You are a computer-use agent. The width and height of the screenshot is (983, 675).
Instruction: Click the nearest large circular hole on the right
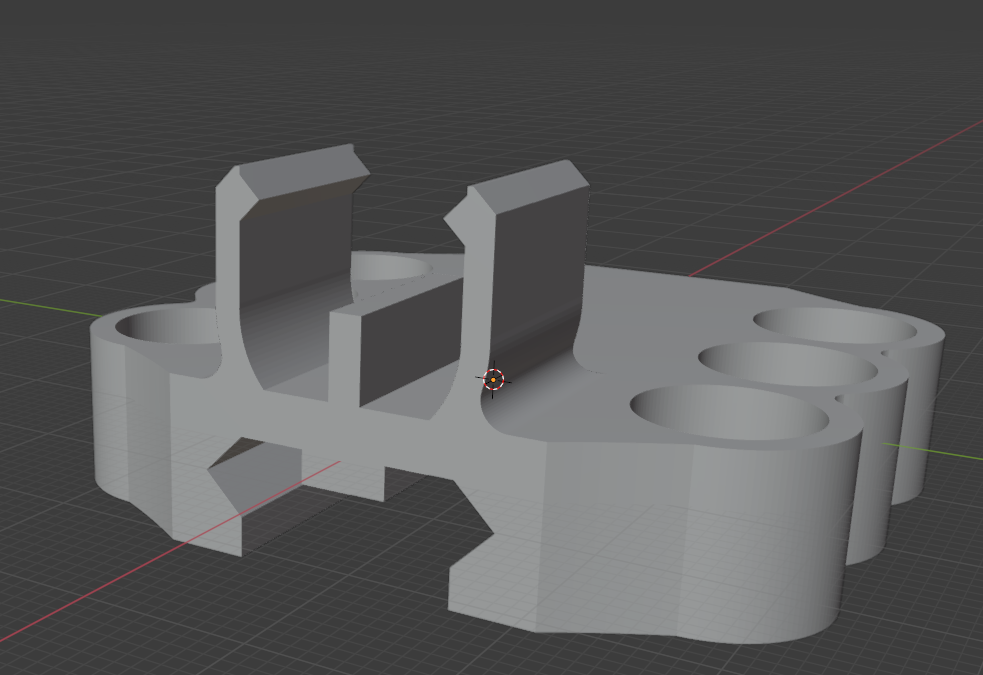point(729,413)
